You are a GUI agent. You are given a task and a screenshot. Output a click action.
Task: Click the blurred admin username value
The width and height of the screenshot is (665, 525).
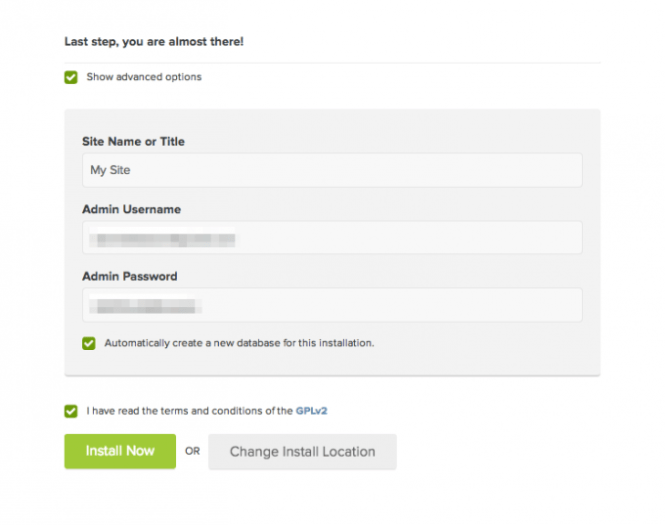pyautogui.click(x=162, y=238)
